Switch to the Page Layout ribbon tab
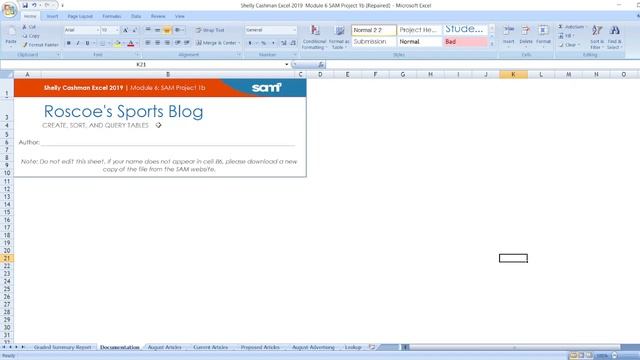Screen dimensions: 640x360 pos(80,16)
